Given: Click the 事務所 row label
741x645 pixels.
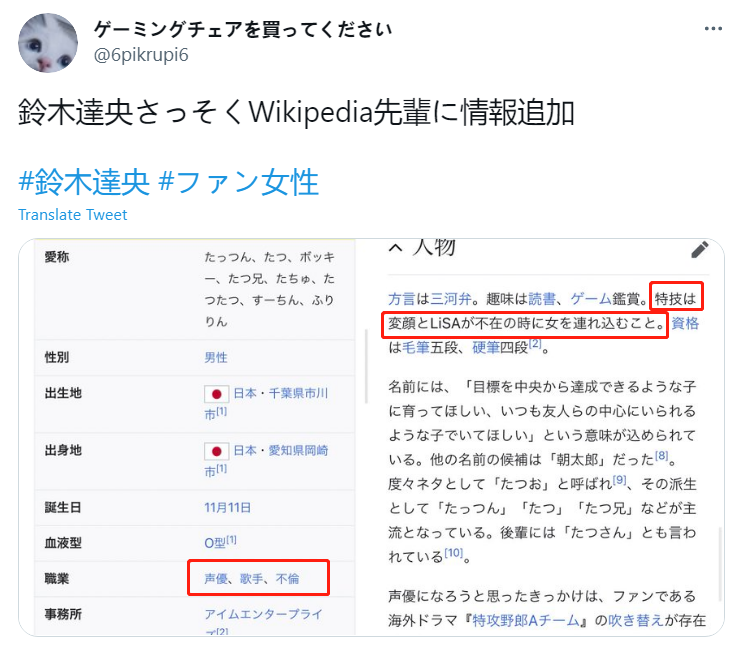Looking at the screenshot, I should (x=63, y=614).
